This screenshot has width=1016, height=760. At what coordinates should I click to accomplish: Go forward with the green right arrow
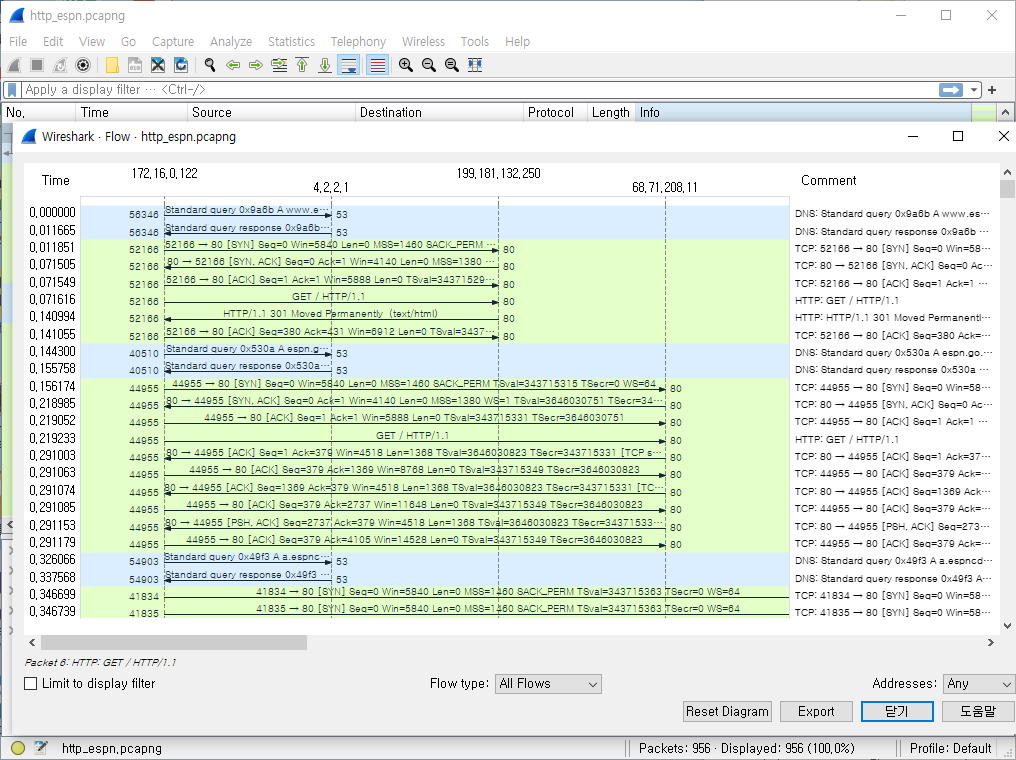(256, 65)
